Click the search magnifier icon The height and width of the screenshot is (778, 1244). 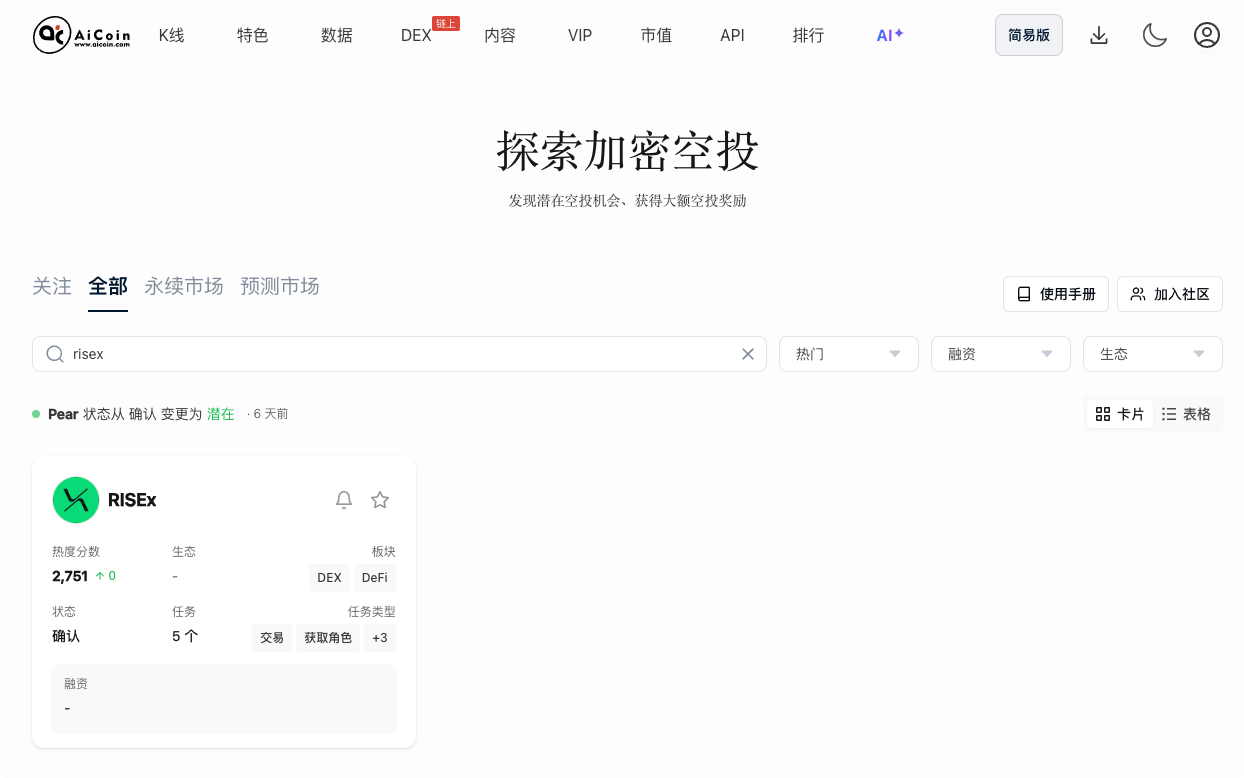[55, 354]
